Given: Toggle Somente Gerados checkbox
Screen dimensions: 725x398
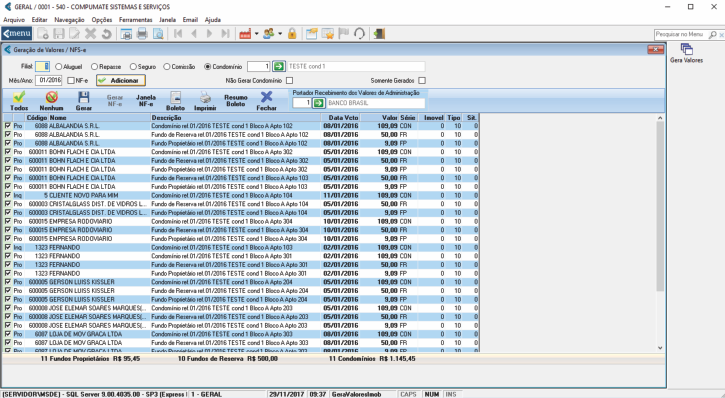Looking at the screenshot, I should [422, 80].
